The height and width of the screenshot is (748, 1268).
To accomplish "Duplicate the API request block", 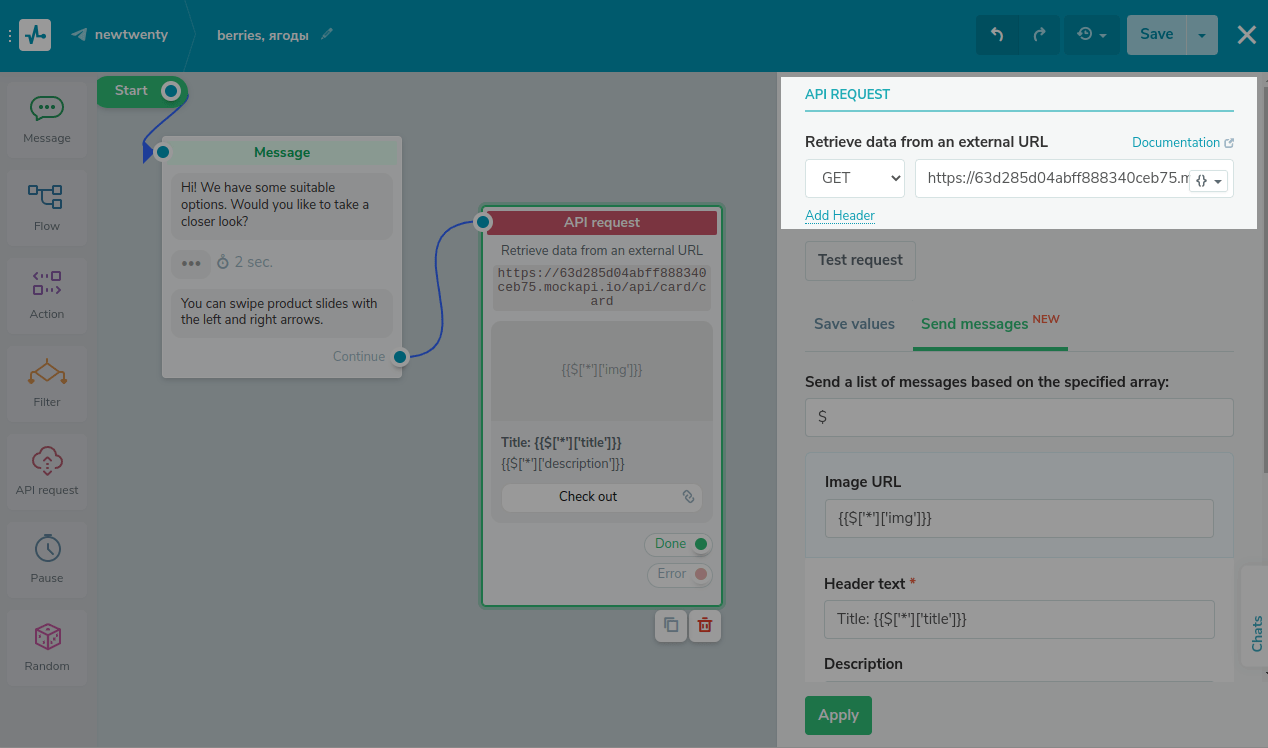I will click(x=671, y=625).
